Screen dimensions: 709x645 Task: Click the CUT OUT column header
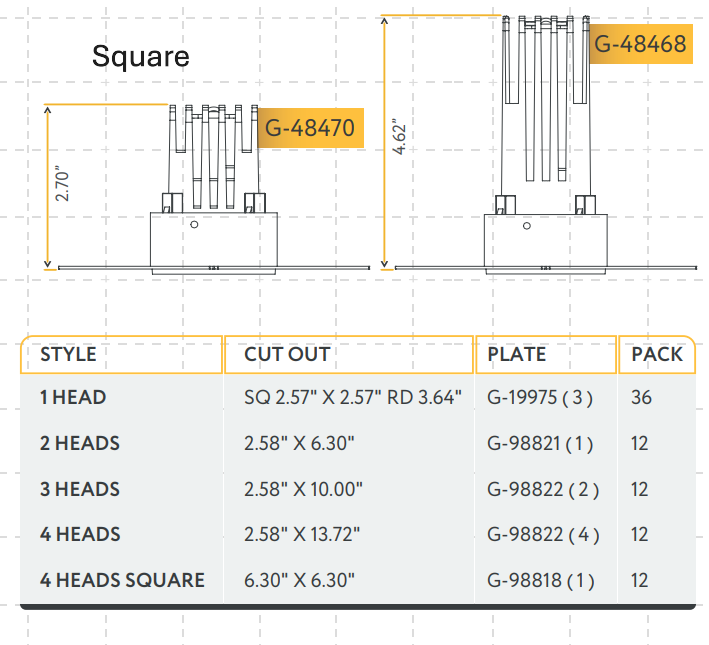287,354
